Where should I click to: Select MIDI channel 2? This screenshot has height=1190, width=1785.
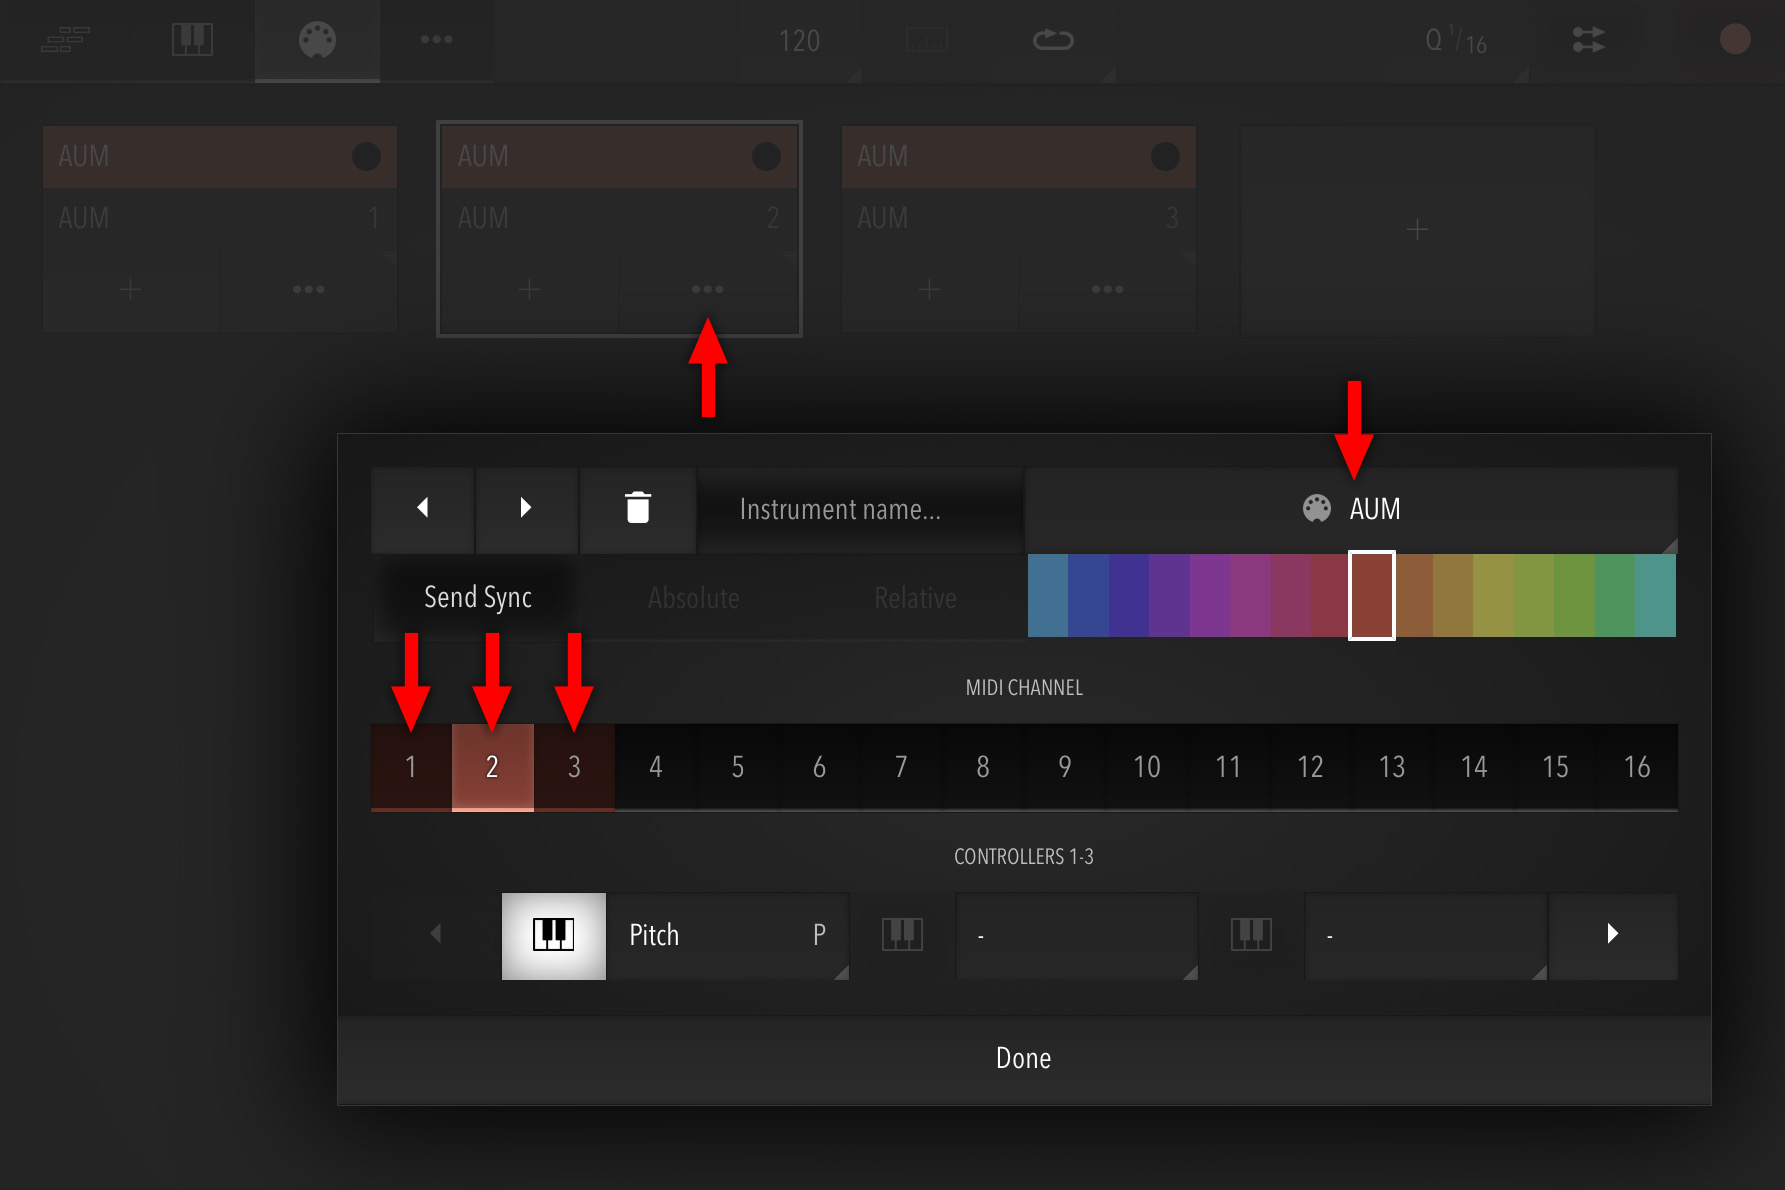click(492, 767)
